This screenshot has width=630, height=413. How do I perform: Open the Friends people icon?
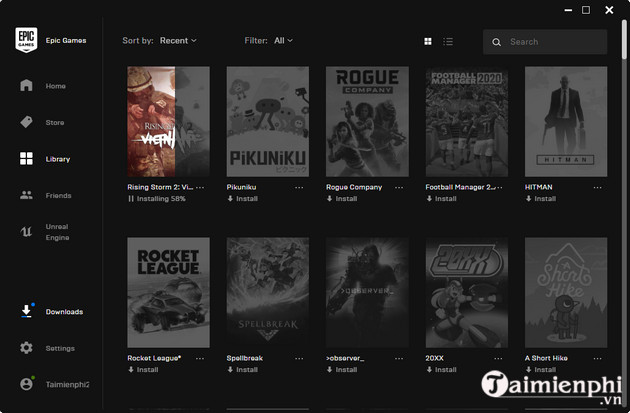click(26, 195)
